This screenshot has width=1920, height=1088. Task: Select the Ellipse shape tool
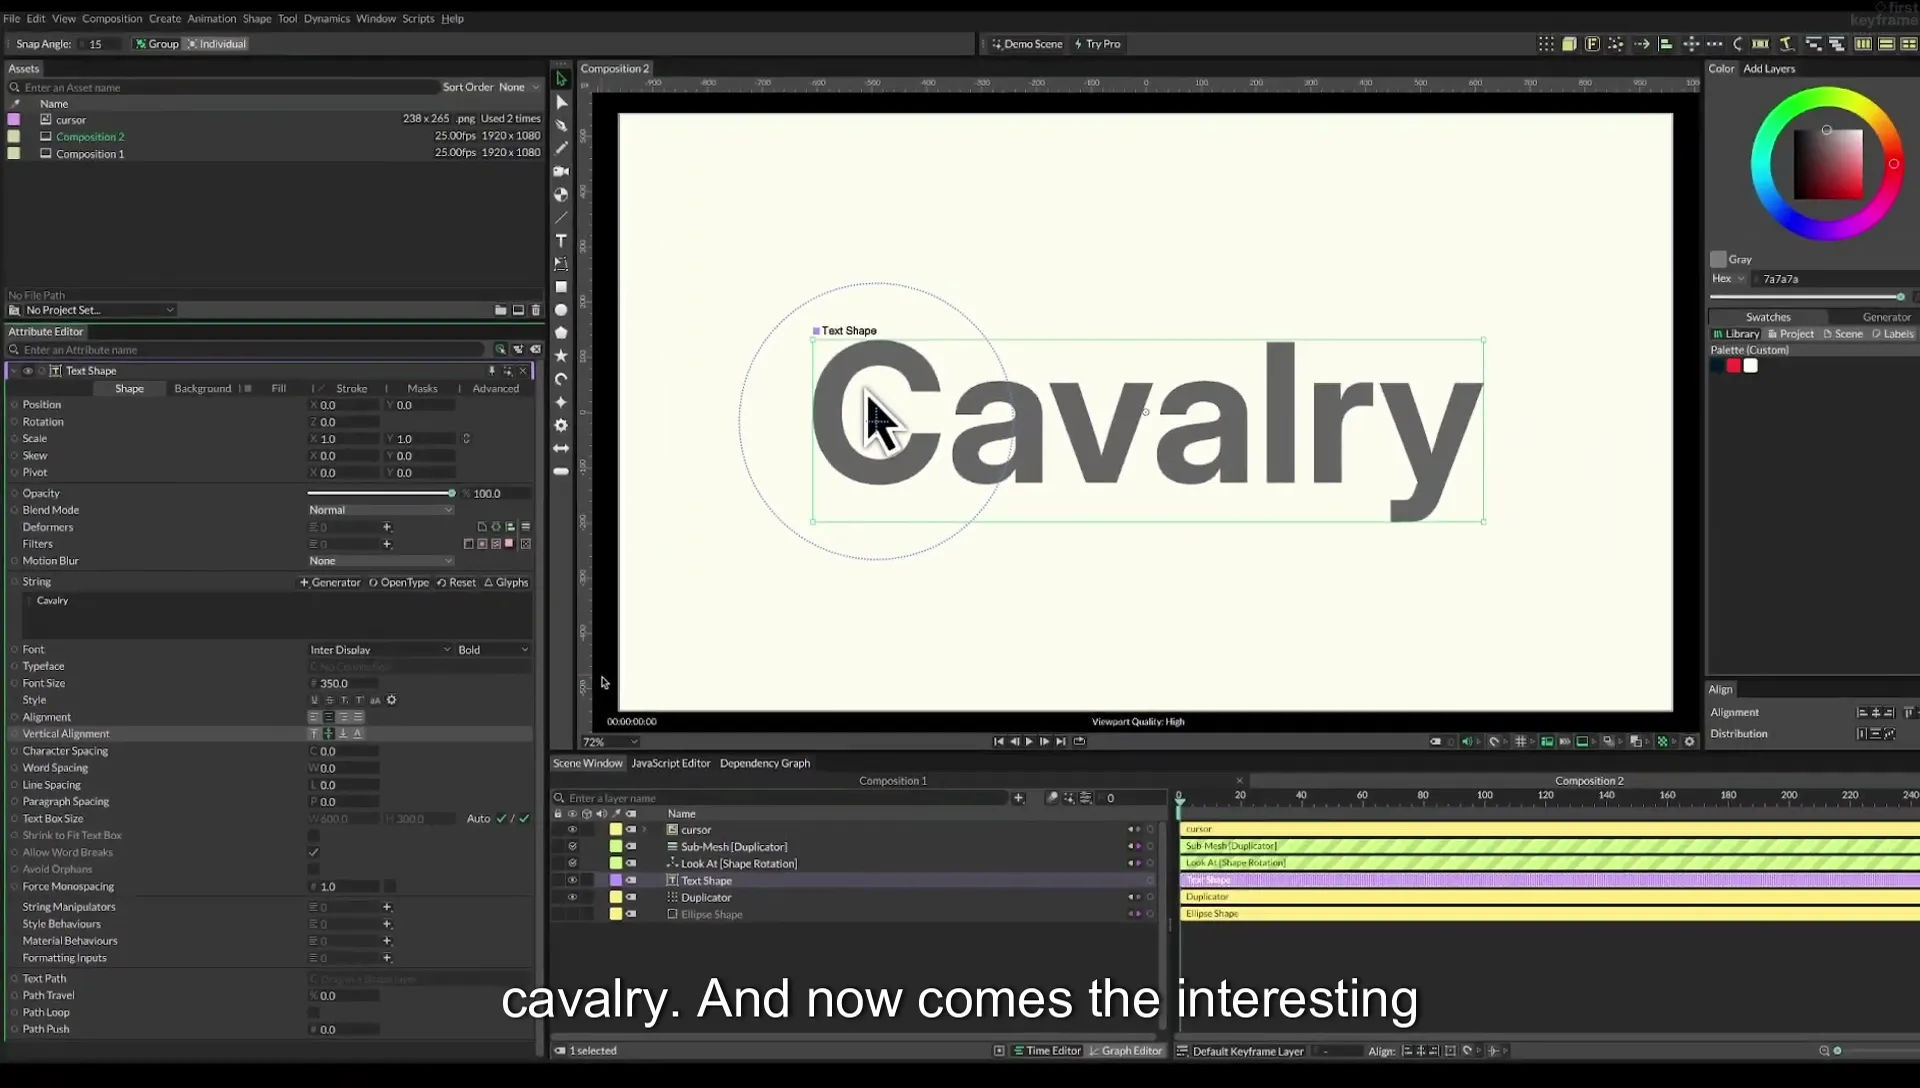pyautogui.click(x=561, y=310)
